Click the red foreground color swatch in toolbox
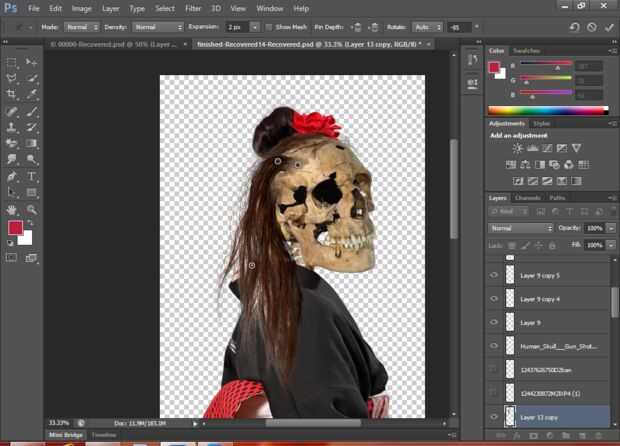The height and width of the screenshot is (446, 620). tap(15, 228)
